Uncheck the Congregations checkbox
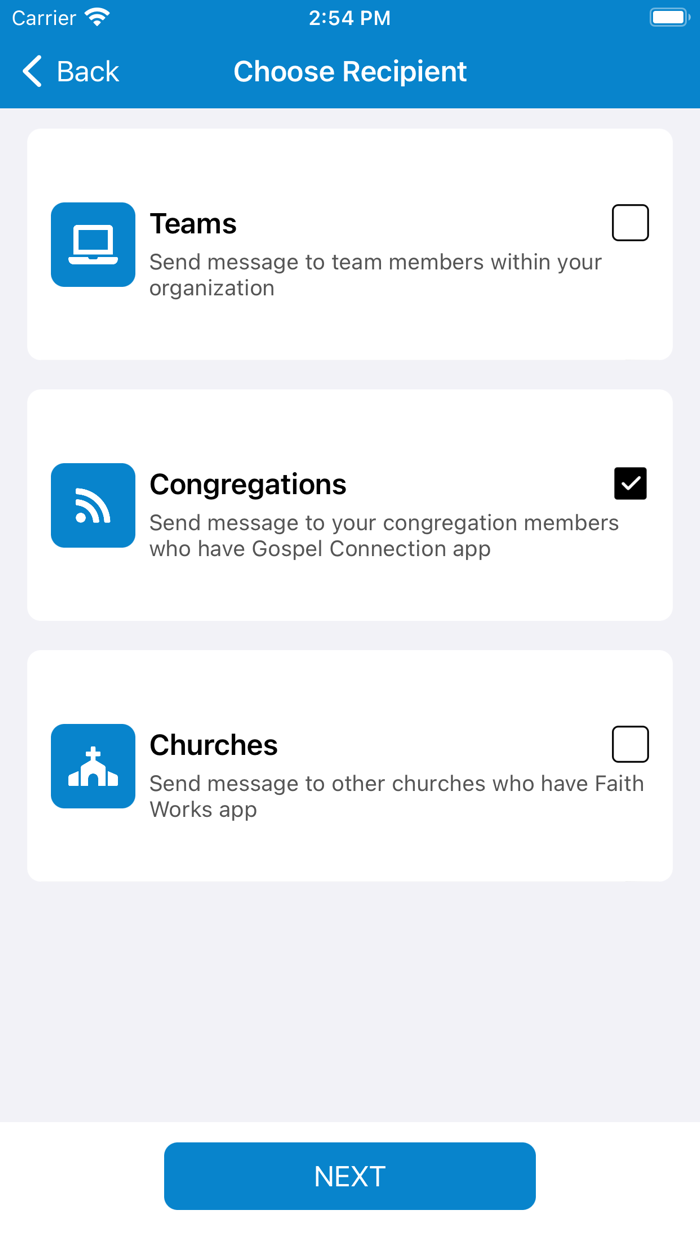The image size is (700, 1244). pos(630,483)
